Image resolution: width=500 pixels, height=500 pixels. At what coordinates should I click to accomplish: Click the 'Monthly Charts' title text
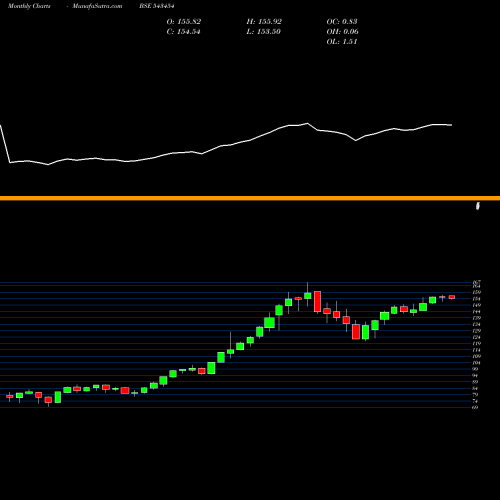coord(29,6)
